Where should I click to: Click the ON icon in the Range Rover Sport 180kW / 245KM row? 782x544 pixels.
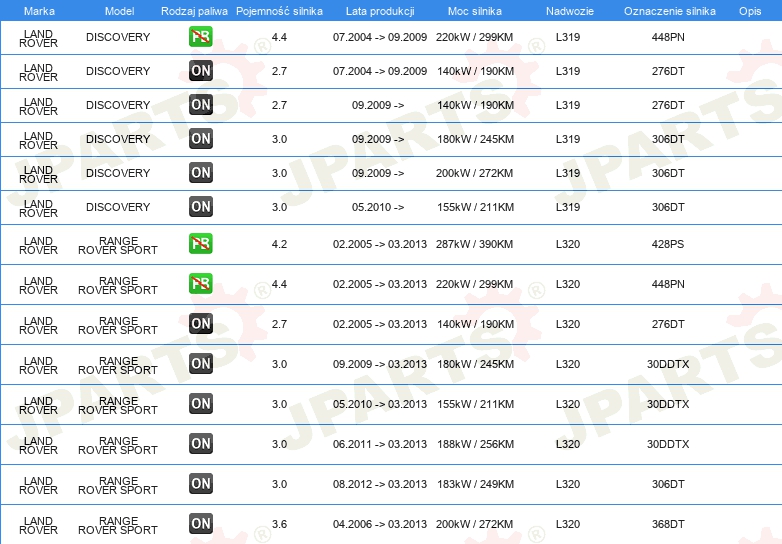[x=200, y=363]
